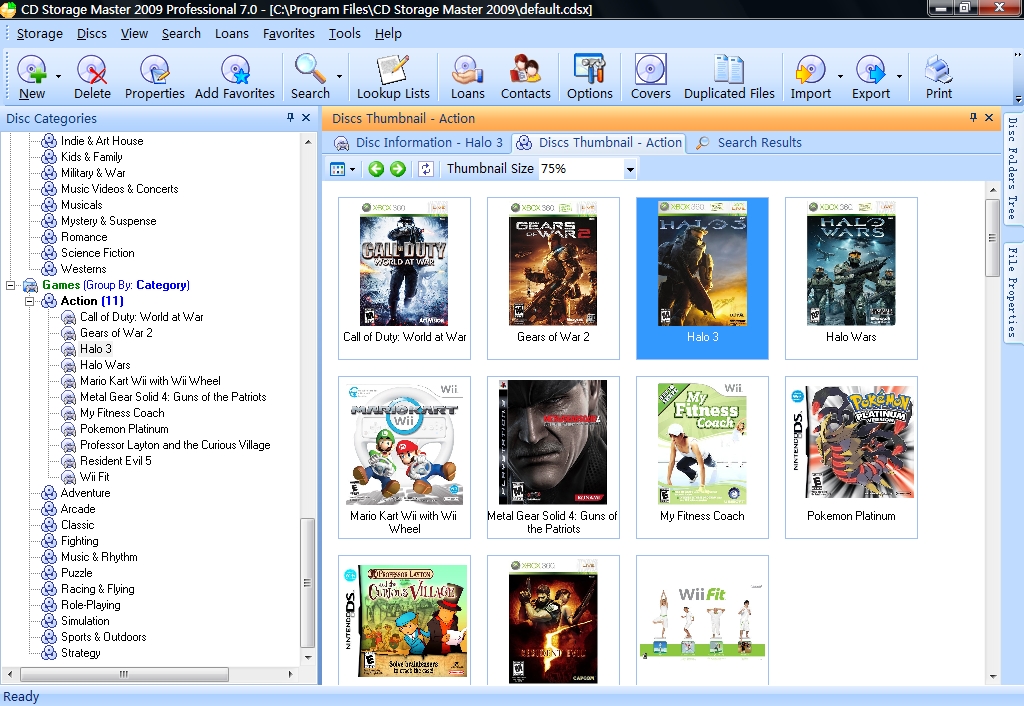The image size is (1024, 706).
Task: Select the Racing & Flying category
Action: pyautogui.click(x=97, y=589)
